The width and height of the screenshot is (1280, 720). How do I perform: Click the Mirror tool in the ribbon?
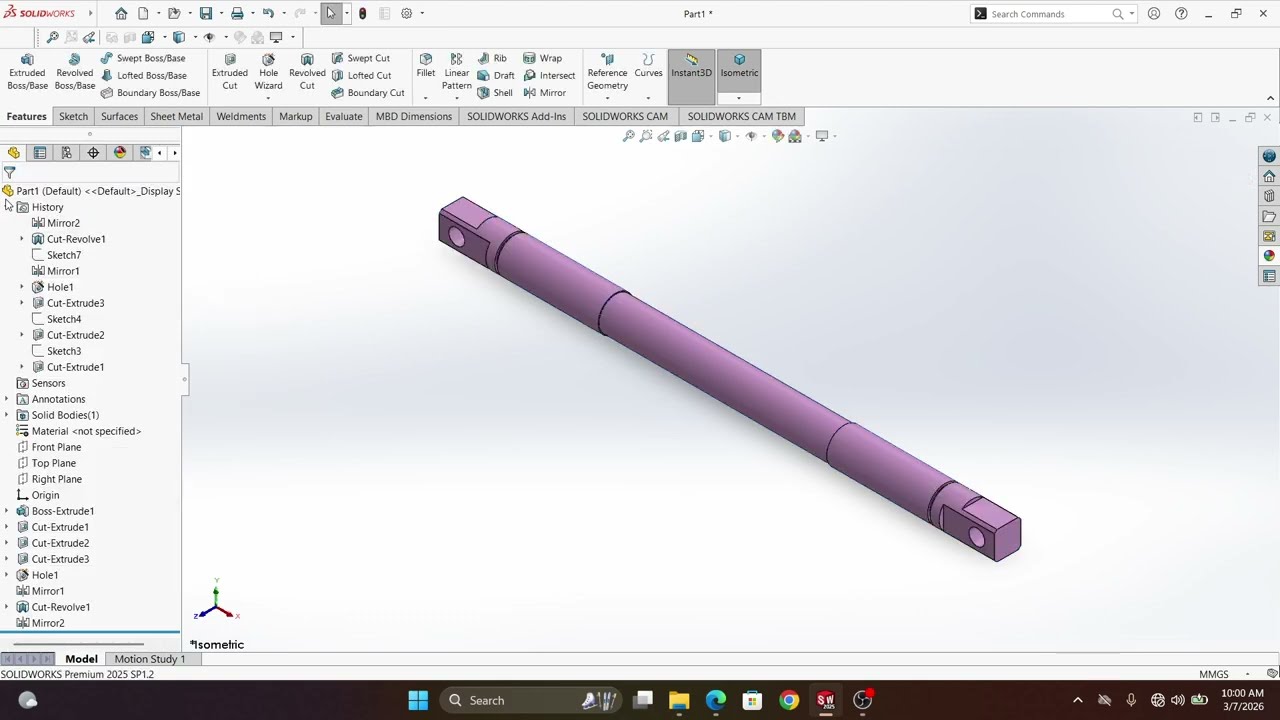pos(545,93)
